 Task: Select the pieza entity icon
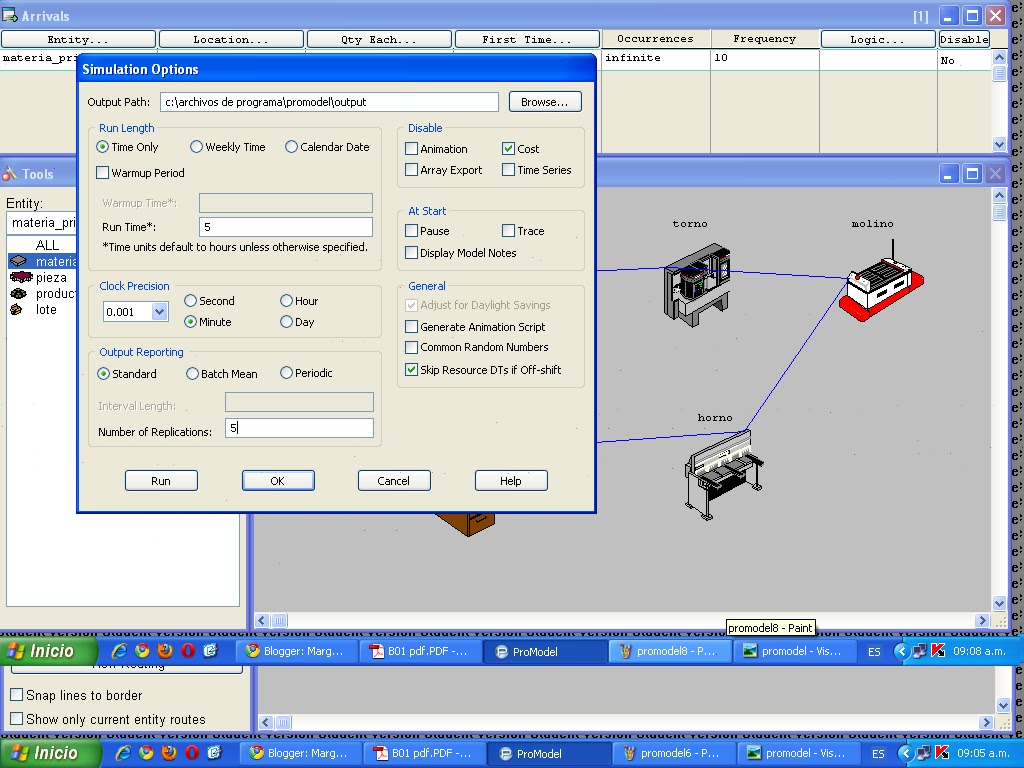click(x=24, y=278)
